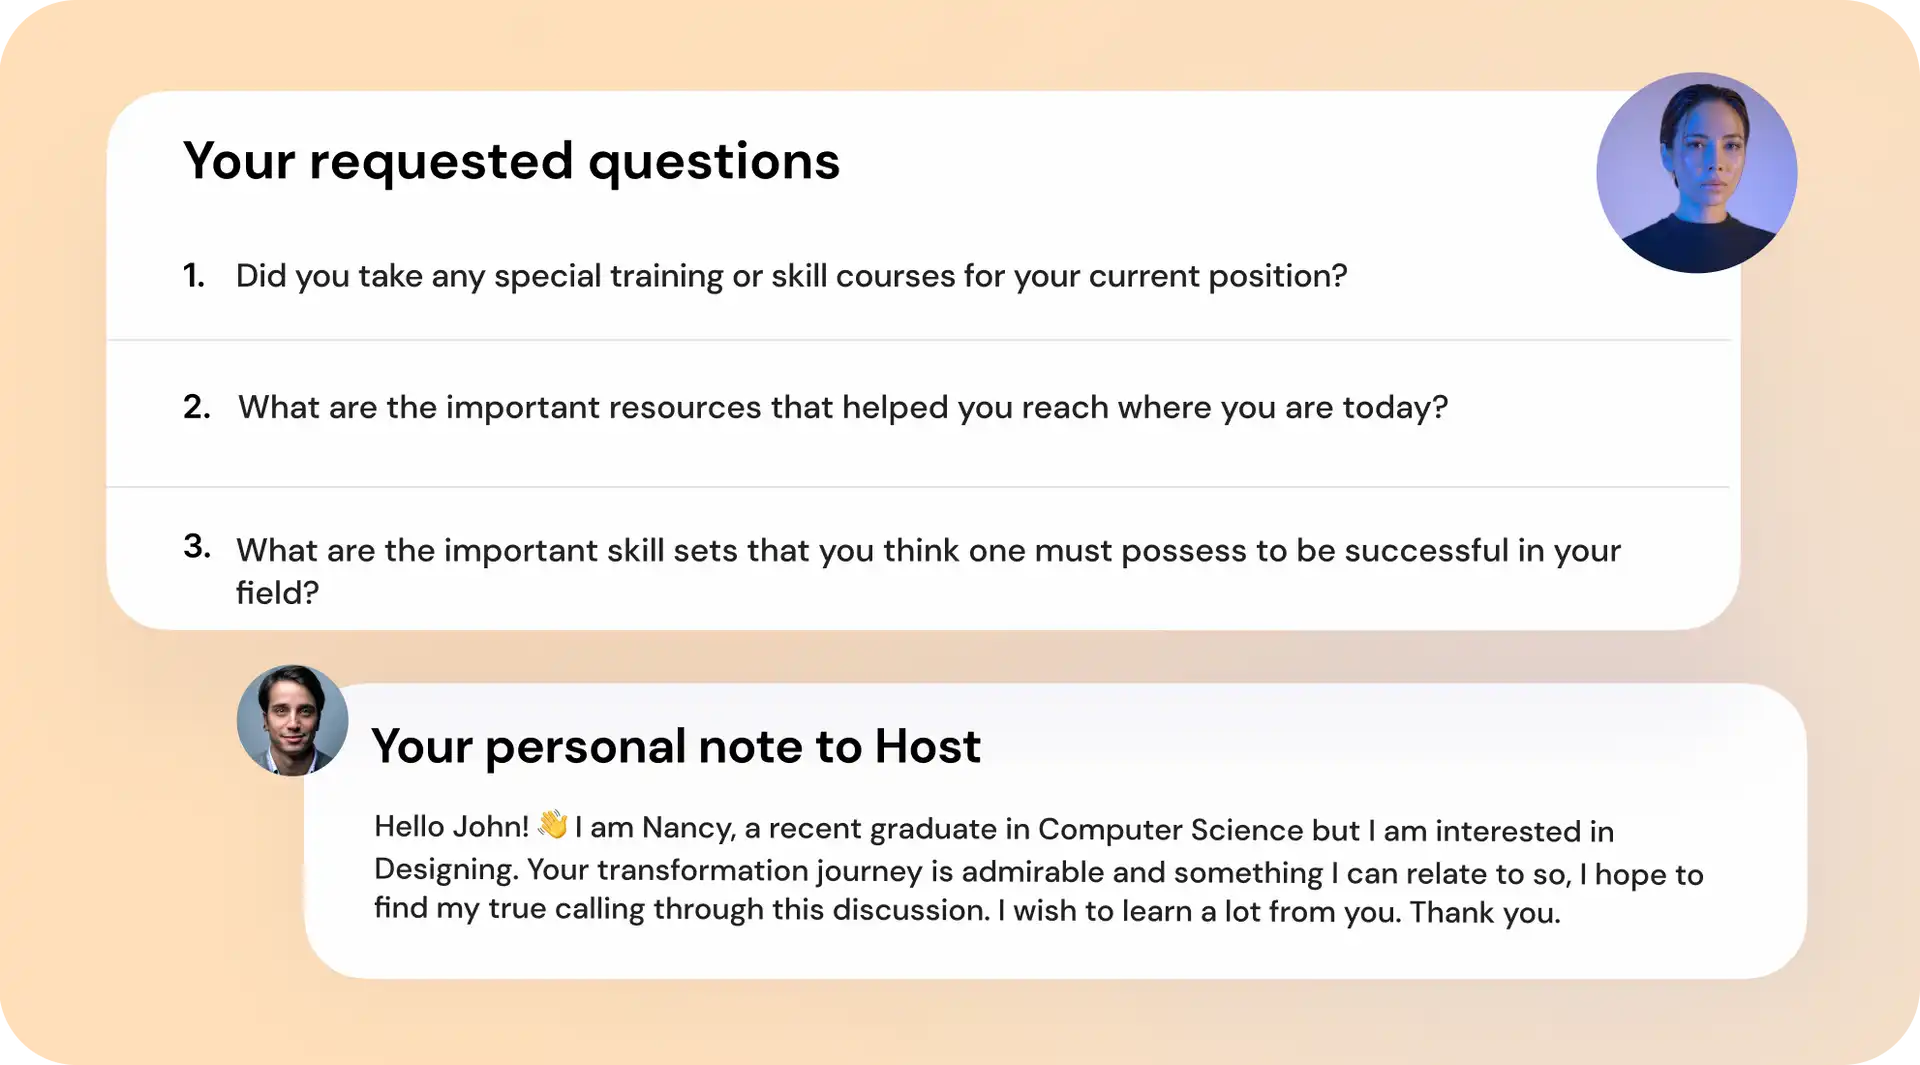Click the 'Your requested questions' heading
The image size is (1920, 1065).
point(511,161)
